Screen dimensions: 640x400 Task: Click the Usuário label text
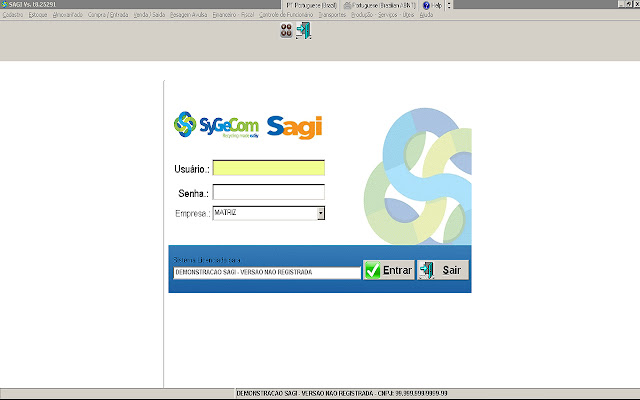[191, 169]
